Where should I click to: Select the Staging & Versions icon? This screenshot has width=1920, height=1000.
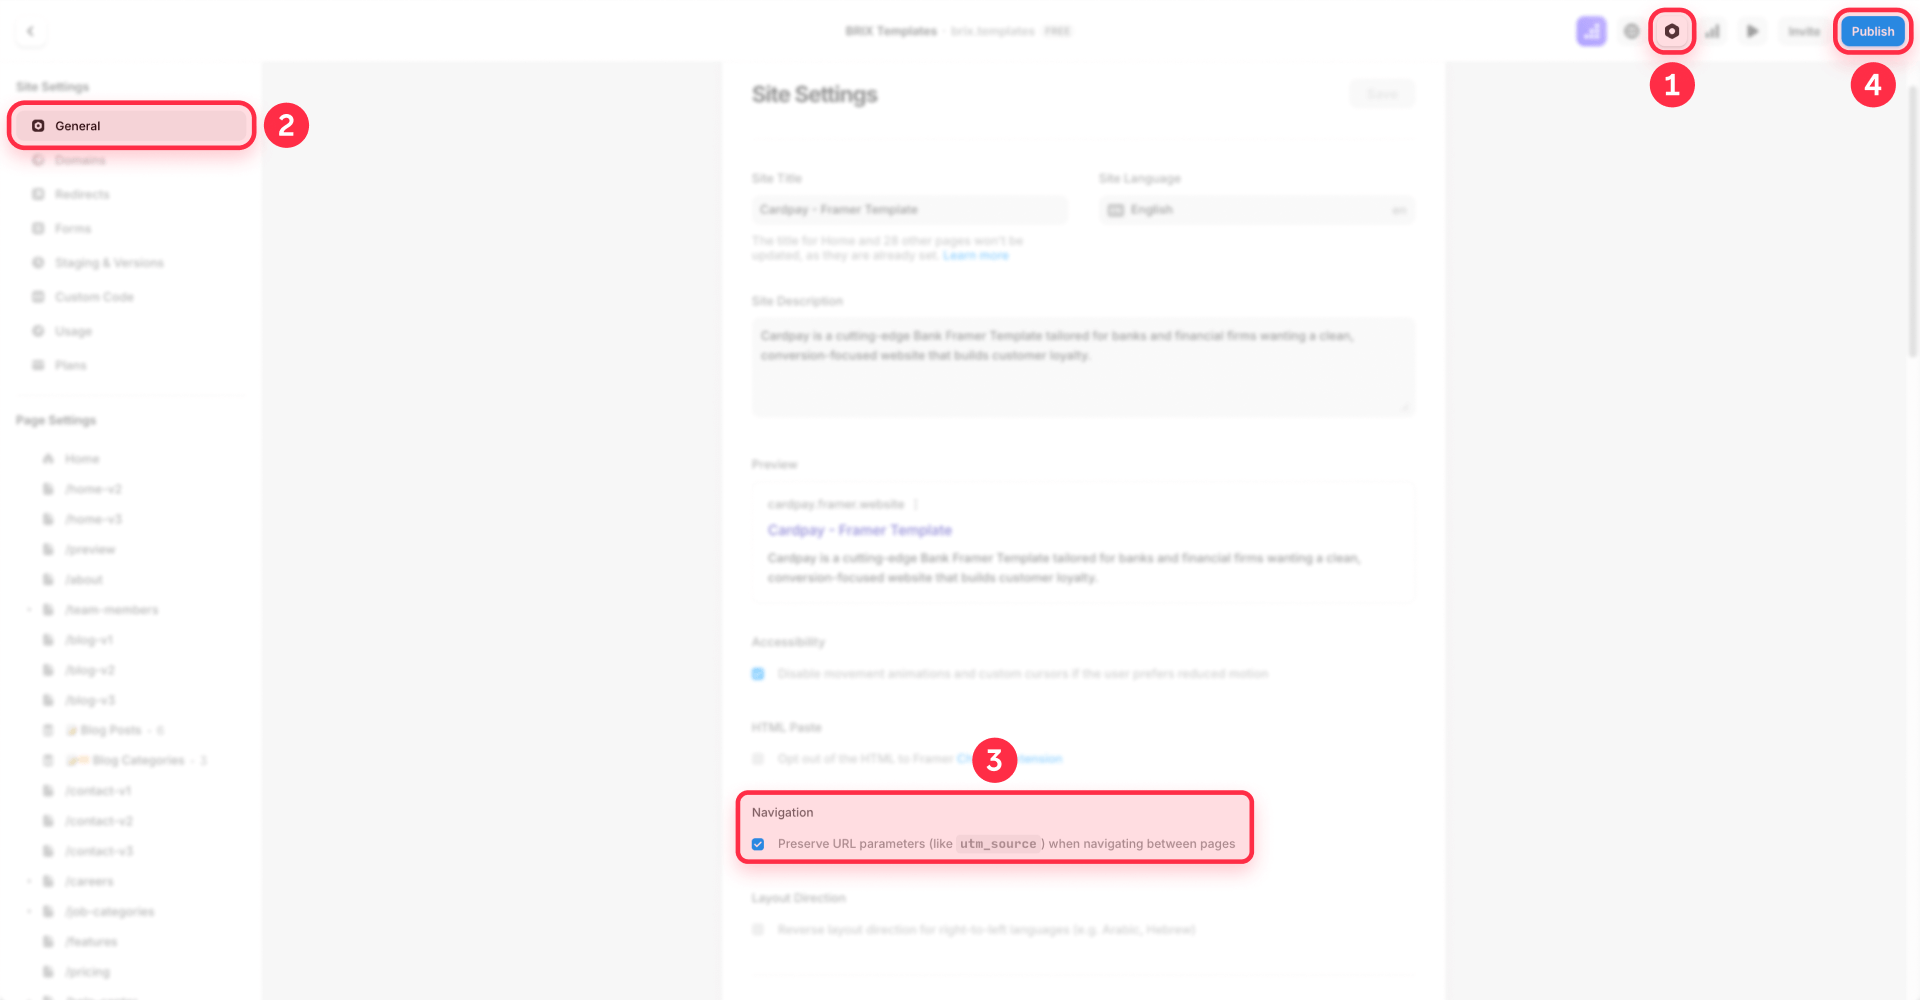(39, 262)
